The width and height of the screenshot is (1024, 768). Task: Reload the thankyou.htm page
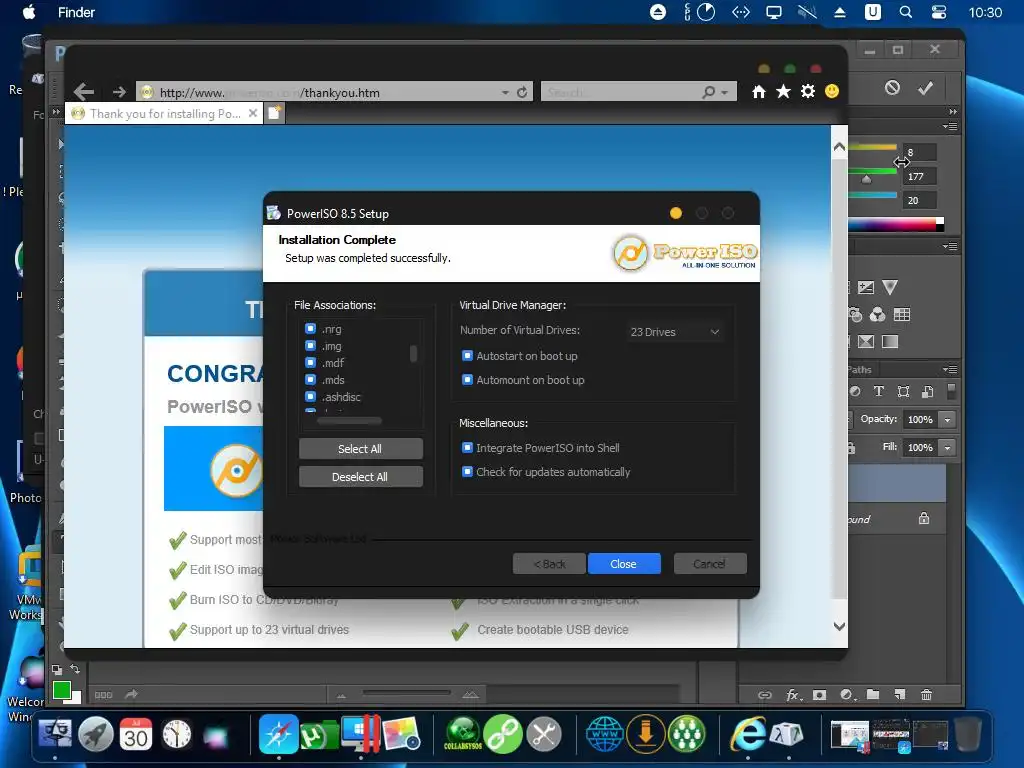tap(522, 92)
